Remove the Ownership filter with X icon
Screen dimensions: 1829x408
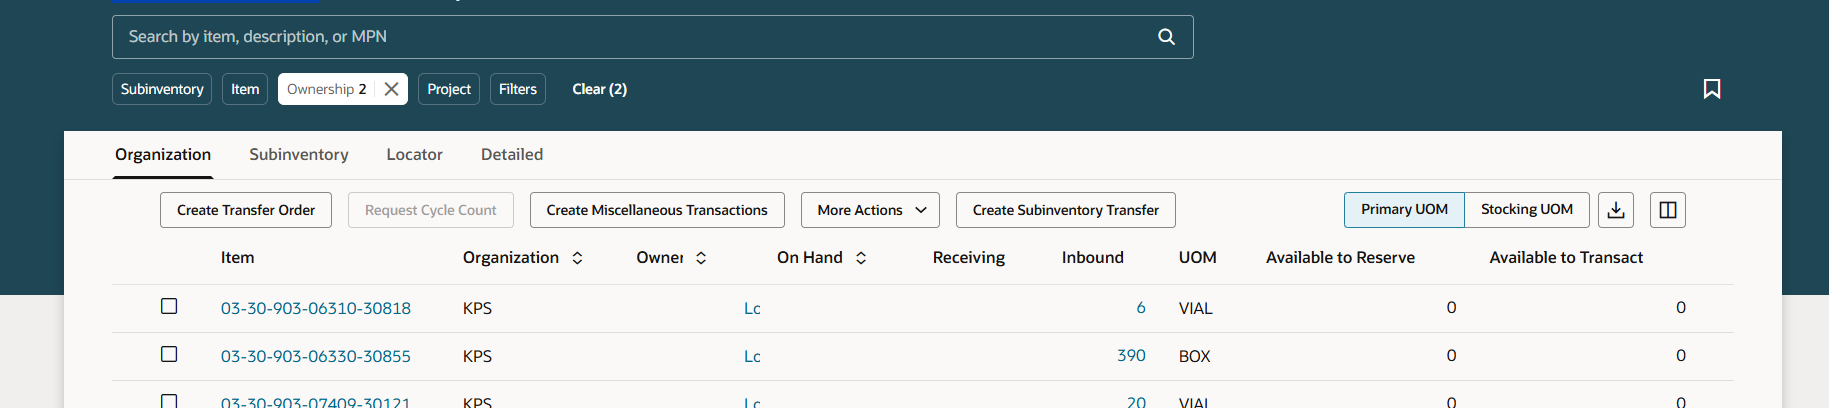(391, 89)
